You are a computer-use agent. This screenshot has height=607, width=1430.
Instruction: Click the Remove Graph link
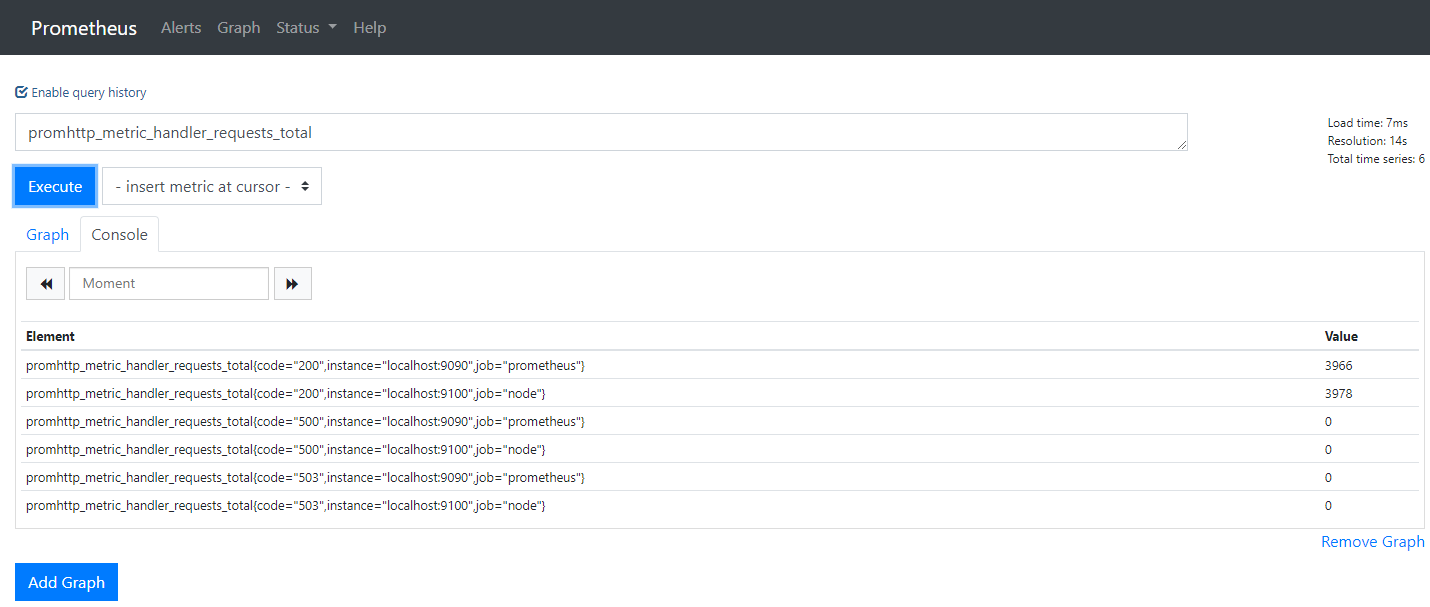tap(1373, 542)
